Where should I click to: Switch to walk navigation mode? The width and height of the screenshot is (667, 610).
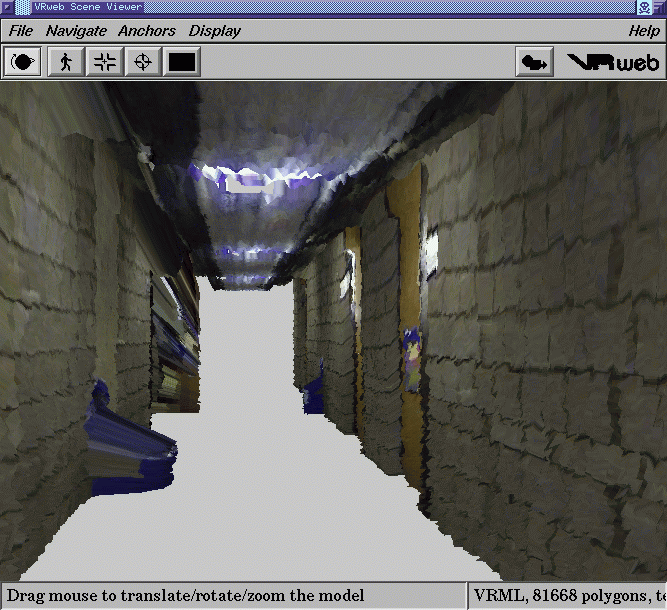(x=66, y=62)
